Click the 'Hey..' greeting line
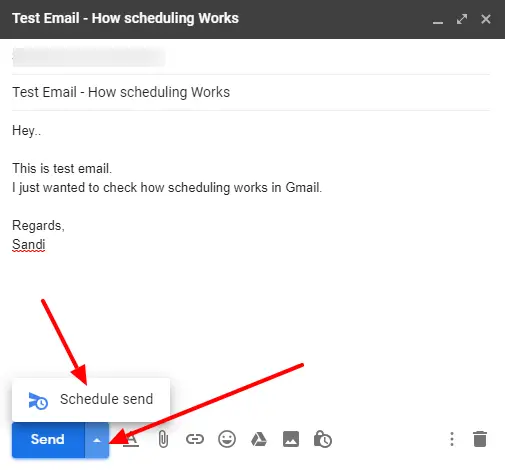 click(x=26, y=131)
